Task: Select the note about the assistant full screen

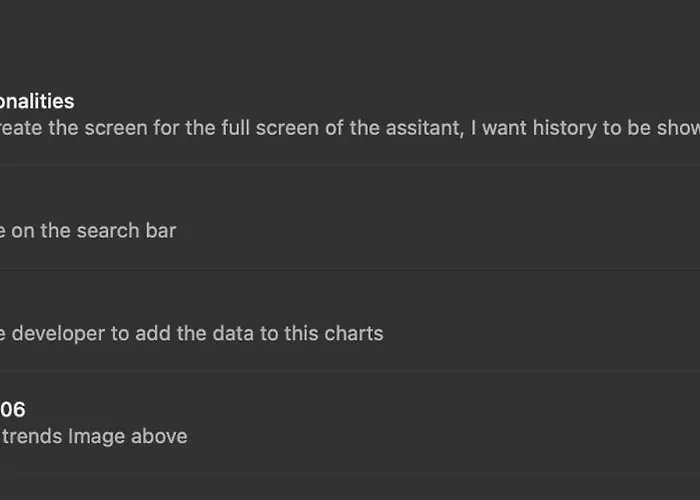Action: (x=350, y=115)
